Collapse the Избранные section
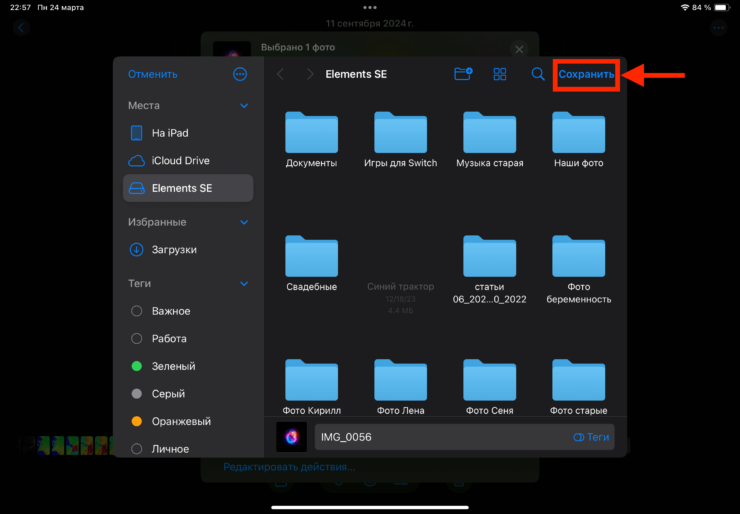The width and height of the screenshot is (740, 514). coord(244,222)
